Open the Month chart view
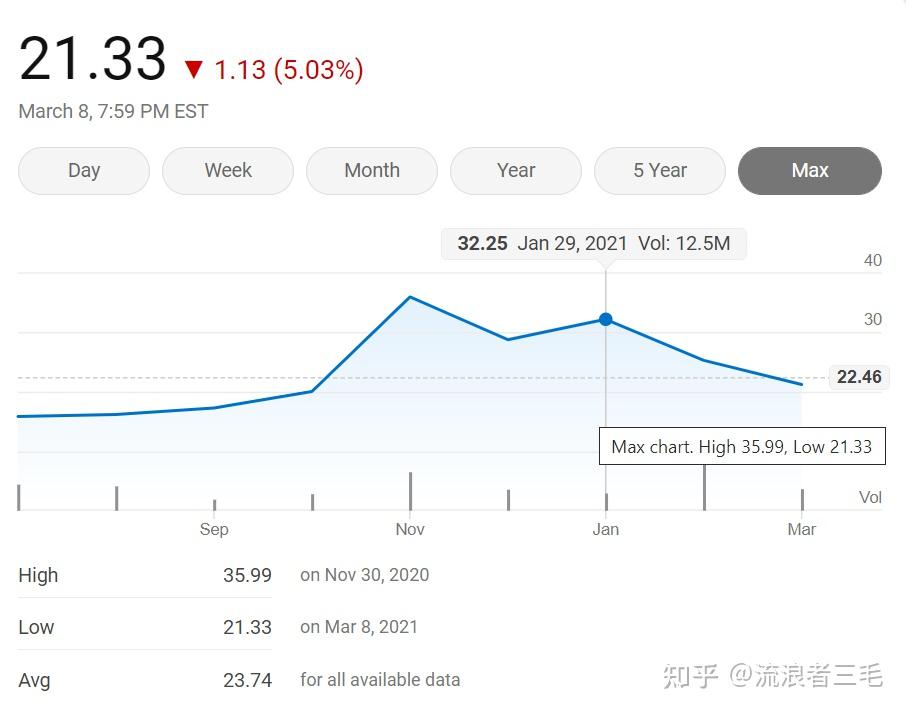This screenshot has width=906, height=712. tap(372, 171)
